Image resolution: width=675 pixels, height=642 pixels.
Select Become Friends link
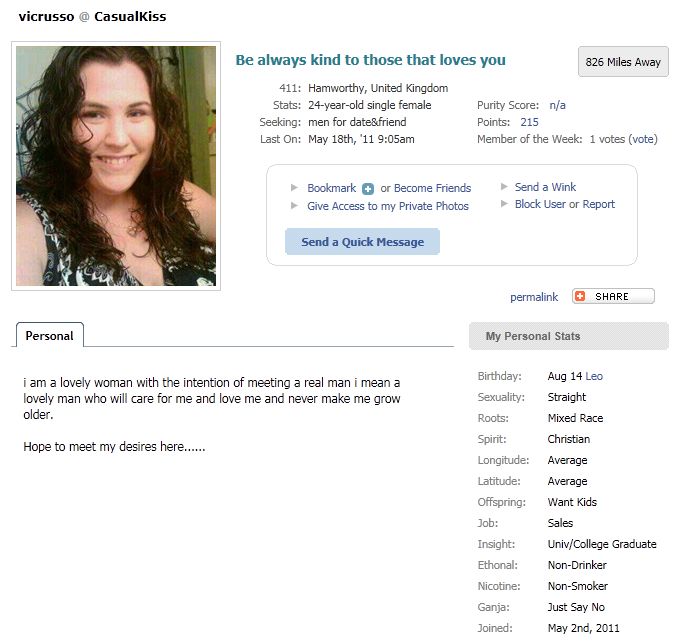click(x=432, y=188)
